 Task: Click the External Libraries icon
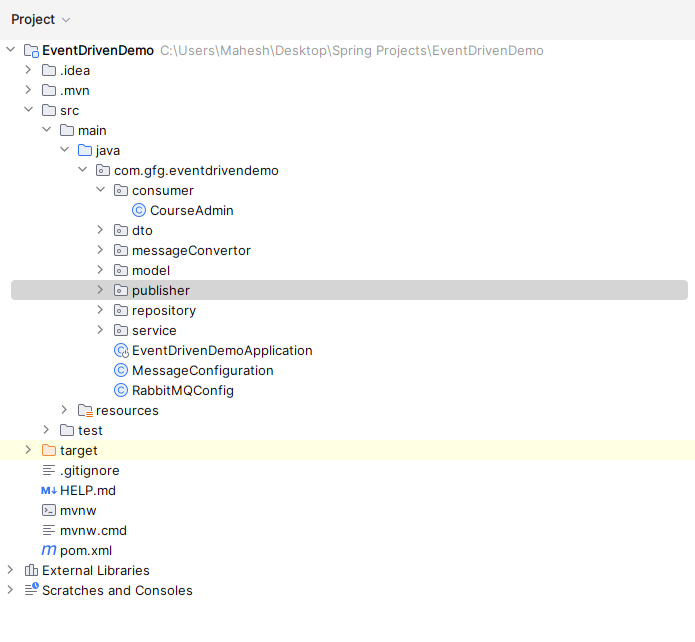31,570
